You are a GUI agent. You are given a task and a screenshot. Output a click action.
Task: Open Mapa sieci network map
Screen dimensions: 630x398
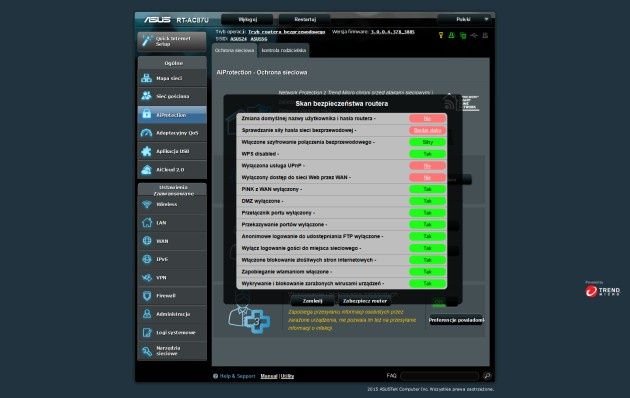tap(172, 78)
